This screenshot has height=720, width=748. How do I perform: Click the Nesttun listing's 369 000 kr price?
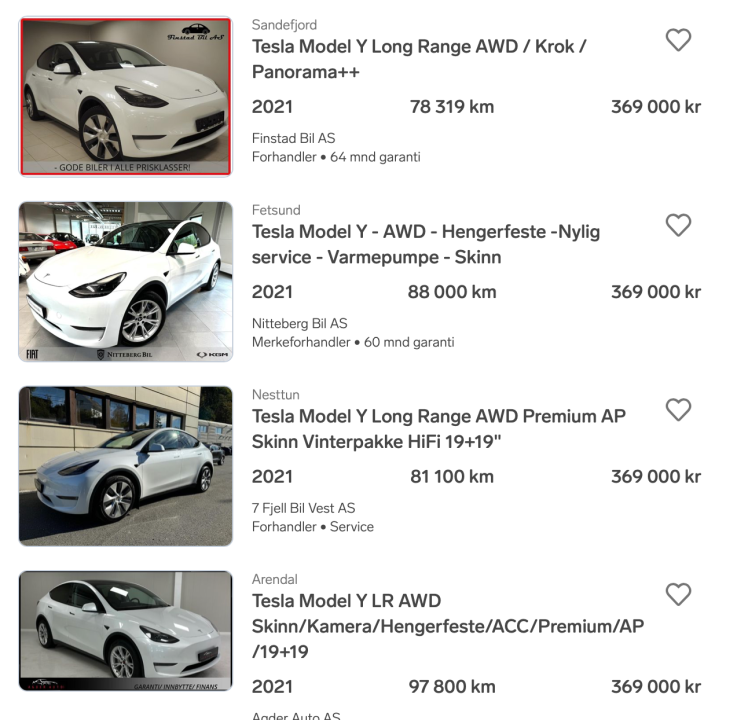pos(656,477)
